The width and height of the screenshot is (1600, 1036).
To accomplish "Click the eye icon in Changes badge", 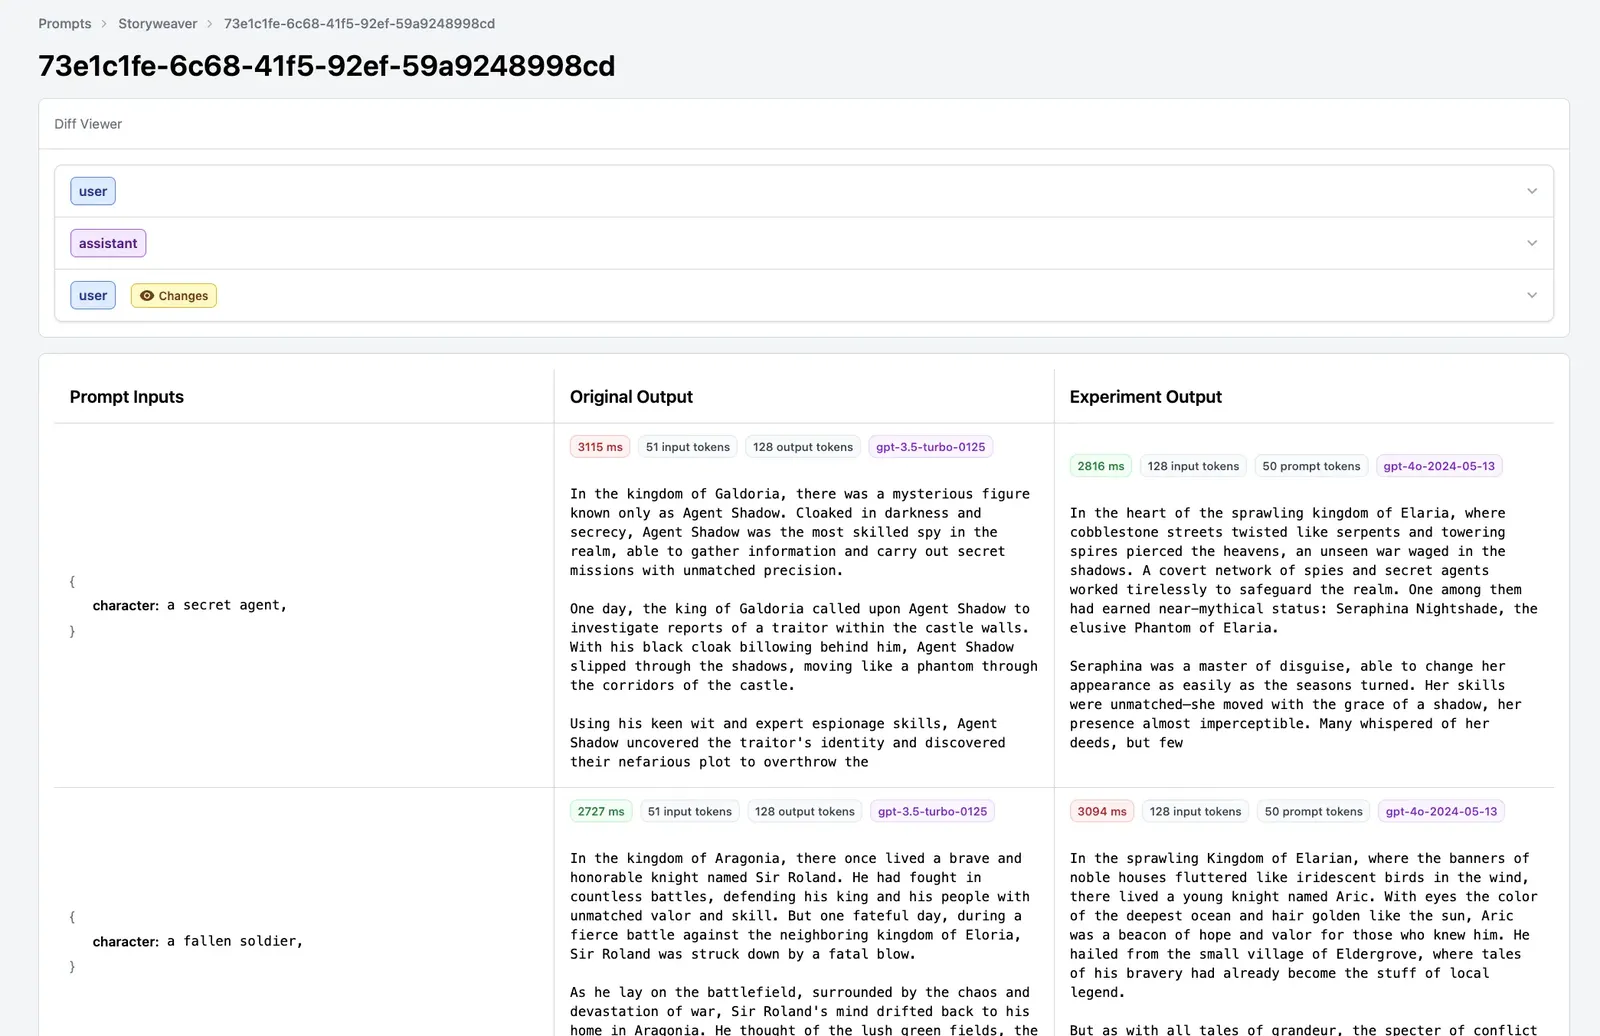I will click(x=147, y=296).
